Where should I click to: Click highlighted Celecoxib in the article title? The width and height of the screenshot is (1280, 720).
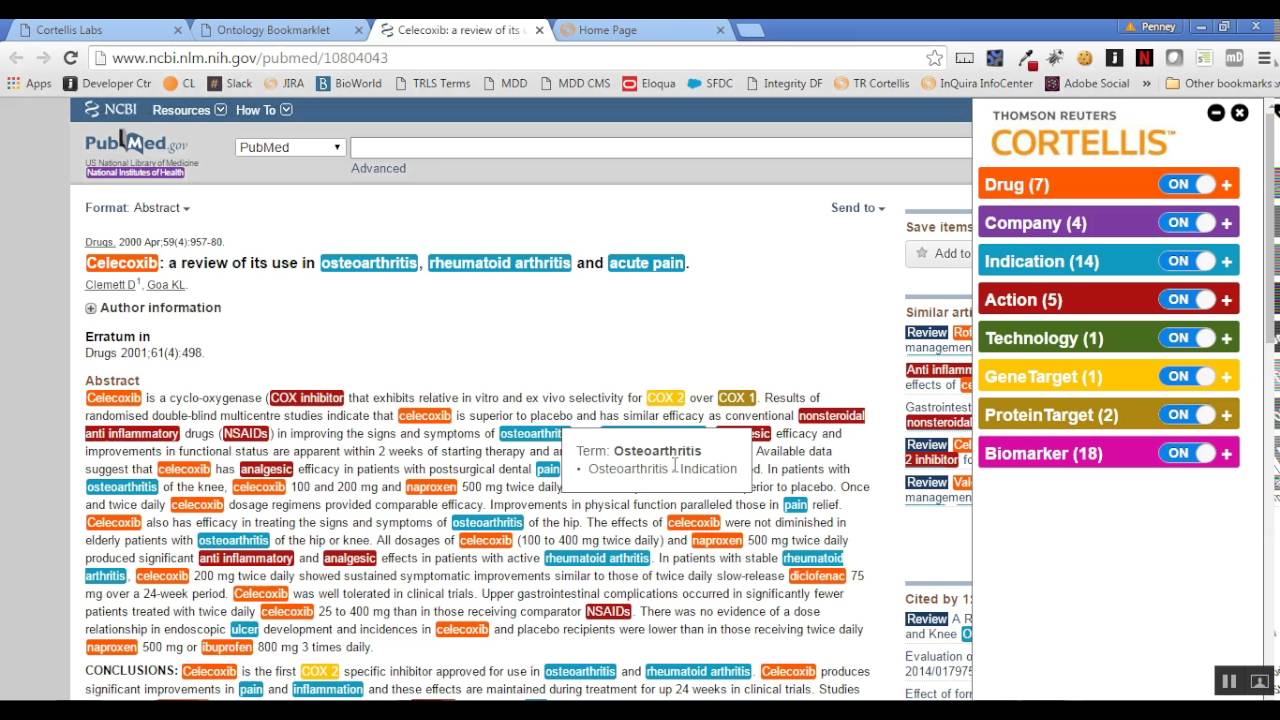tap(122, 263)
